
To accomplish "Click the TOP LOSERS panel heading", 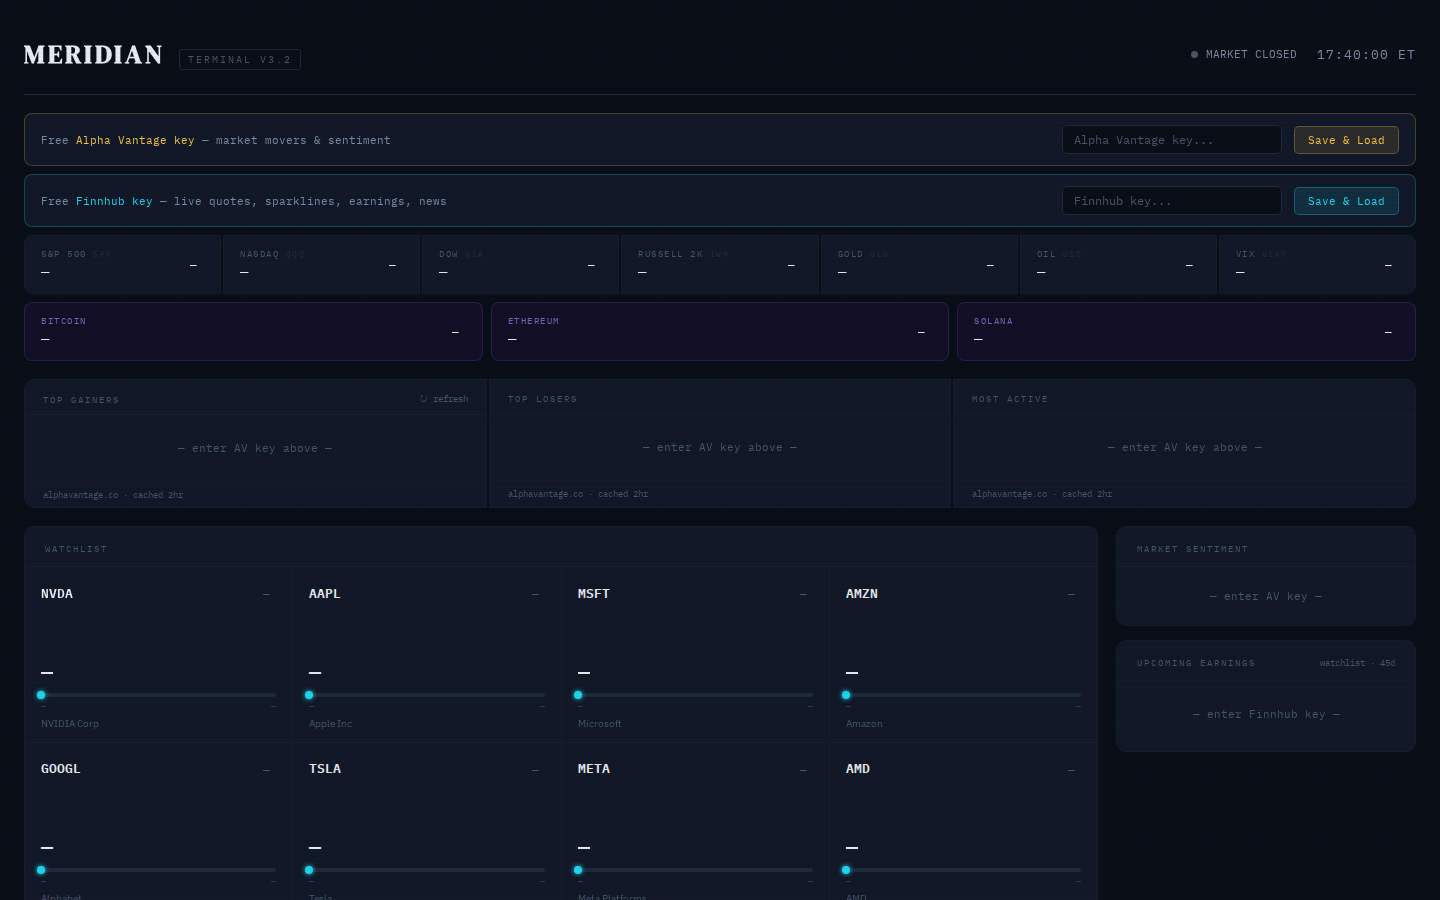I will pos(542,399).
